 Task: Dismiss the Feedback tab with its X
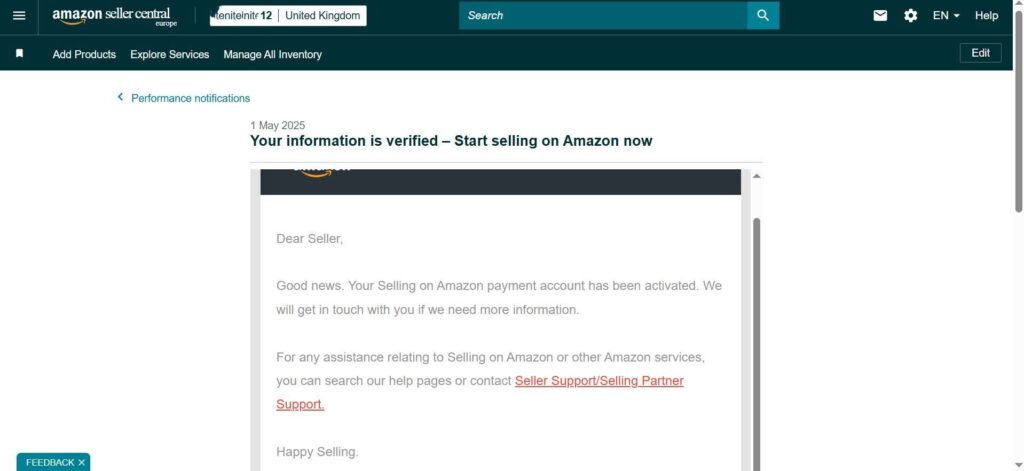point(82,462)
